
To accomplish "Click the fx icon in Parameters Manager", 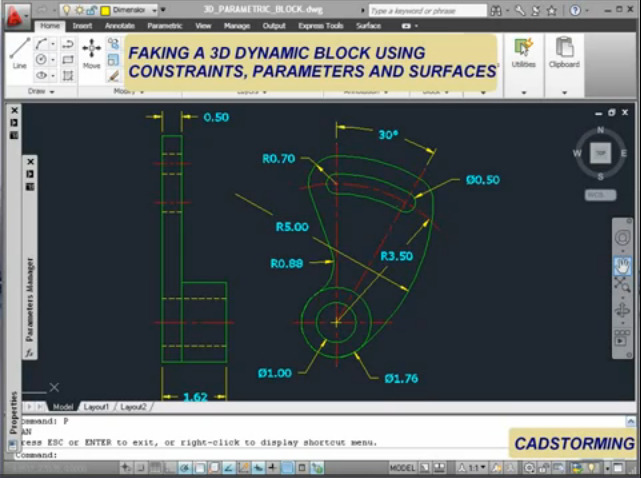I will pyautogui.click(x=29, y=352).
